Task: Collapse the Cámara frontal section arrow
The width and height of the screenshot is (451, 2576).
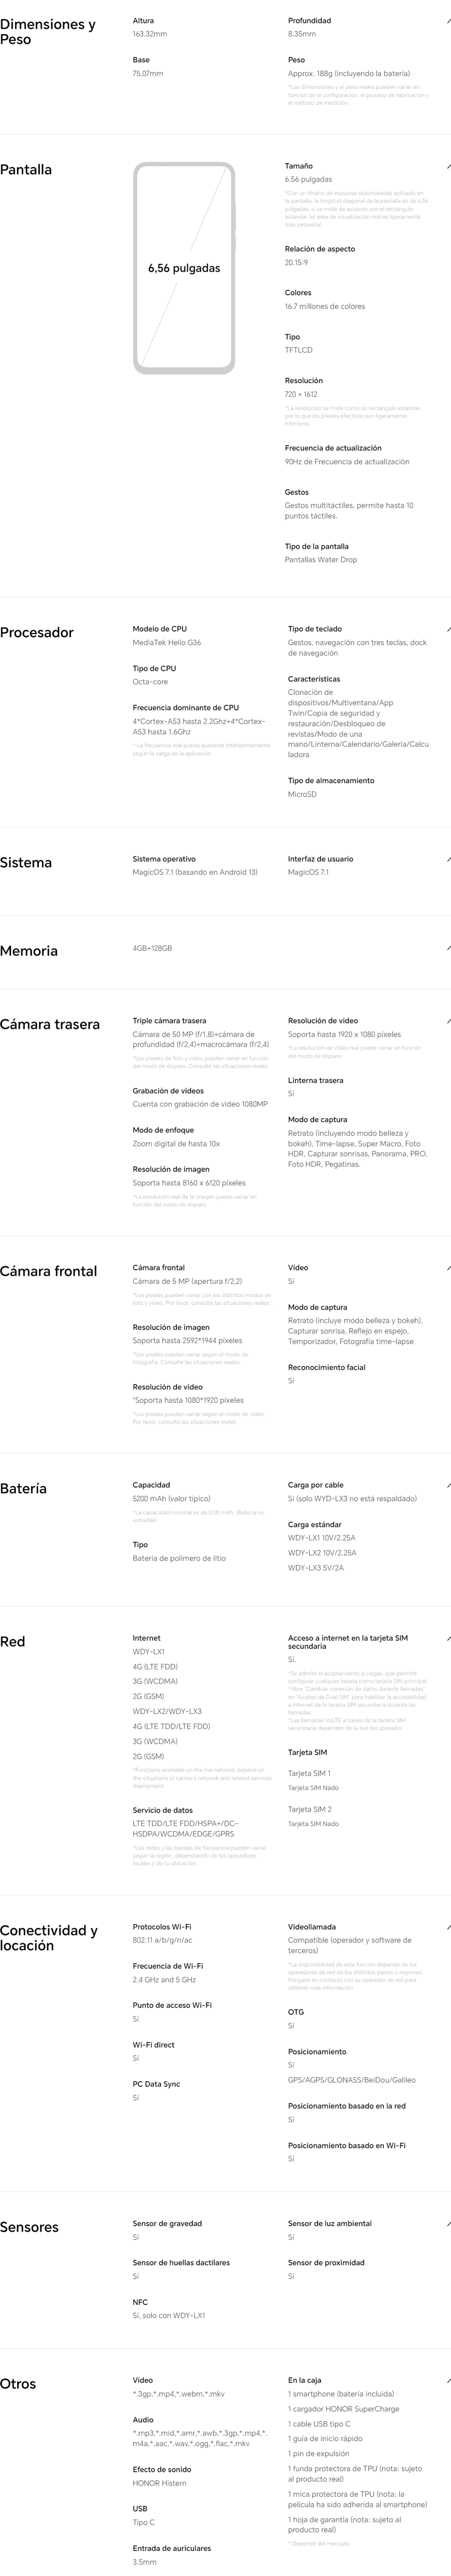Action: click(447, 1267)
